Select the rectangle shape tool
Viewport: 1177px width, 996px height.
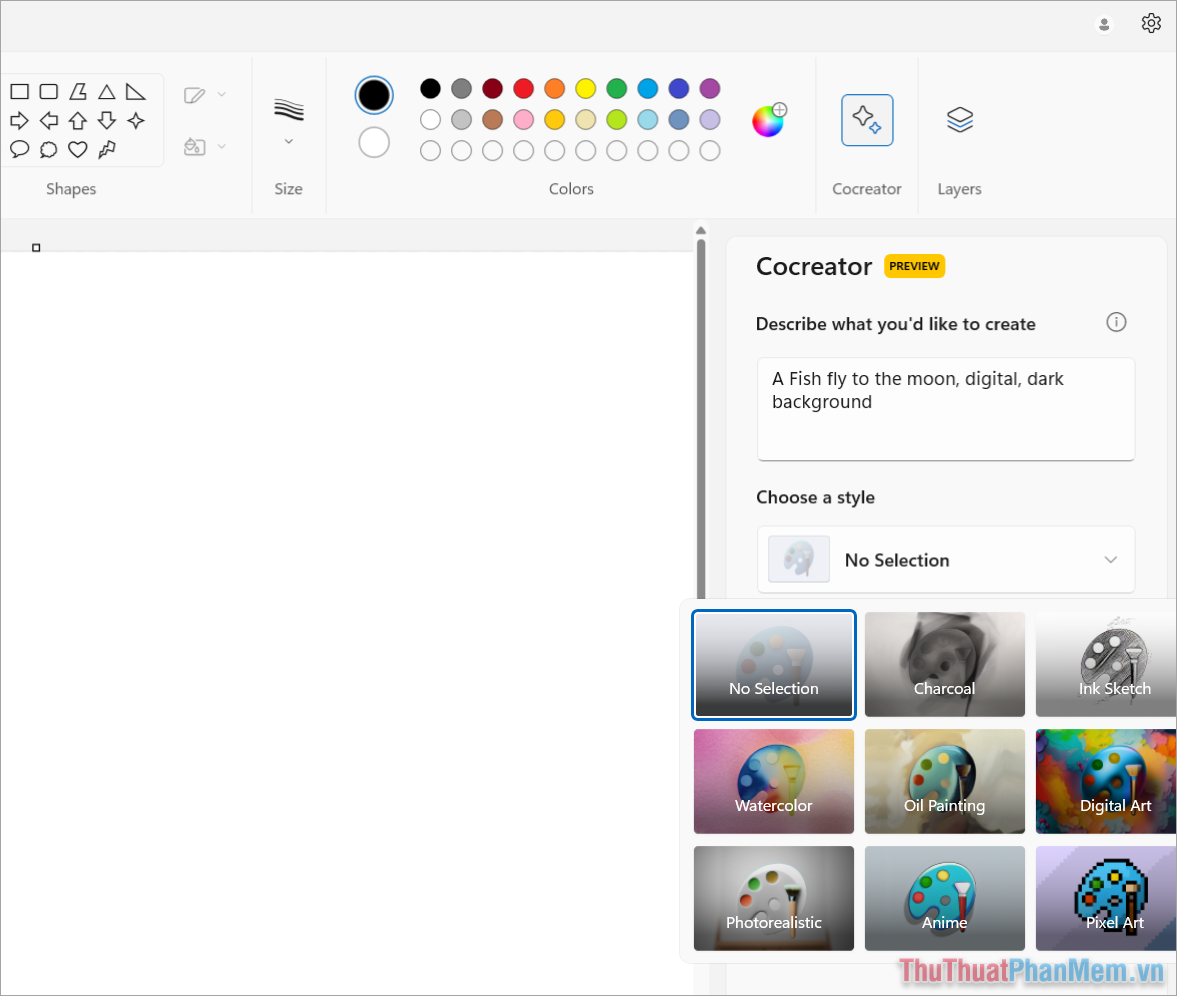[x=19, y=91]
